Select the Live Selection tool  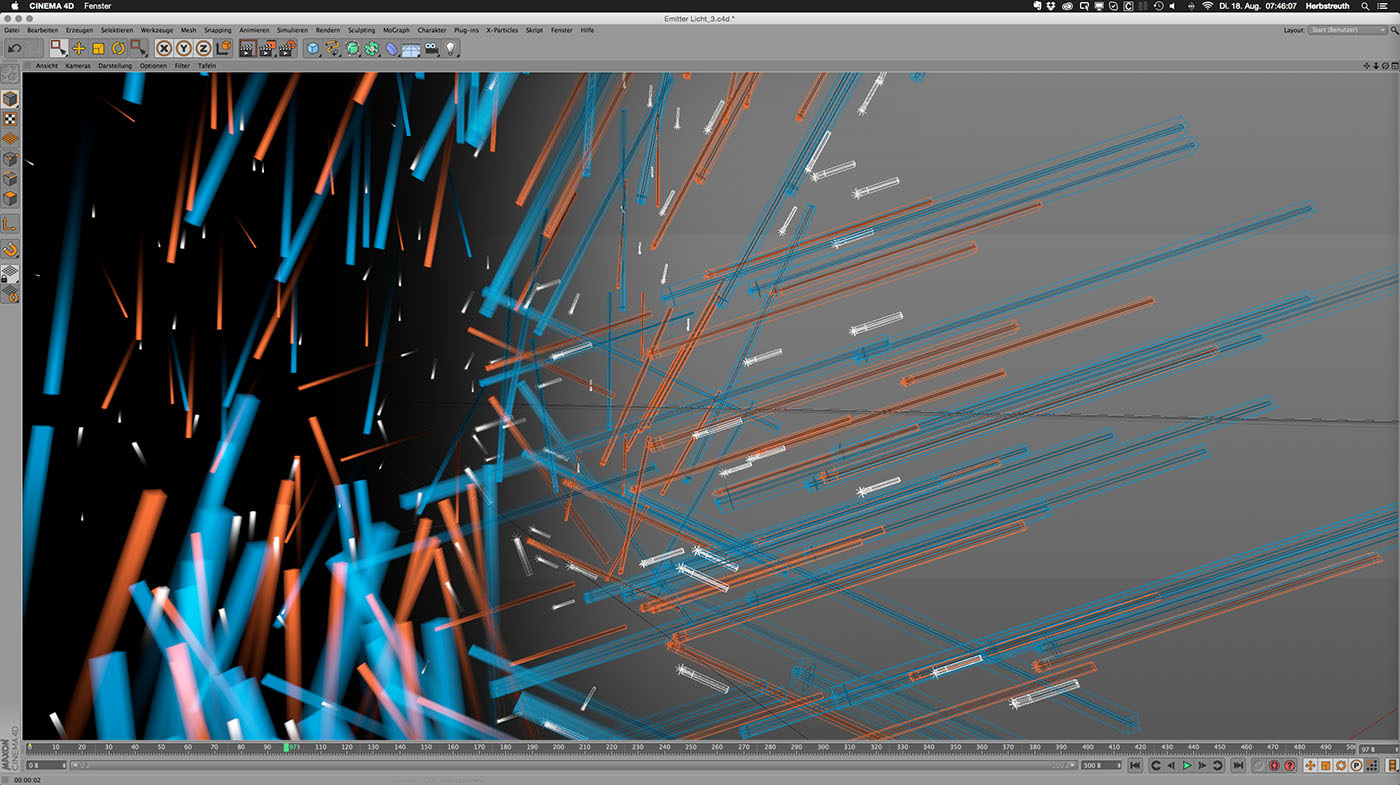[x=59, y=48]
